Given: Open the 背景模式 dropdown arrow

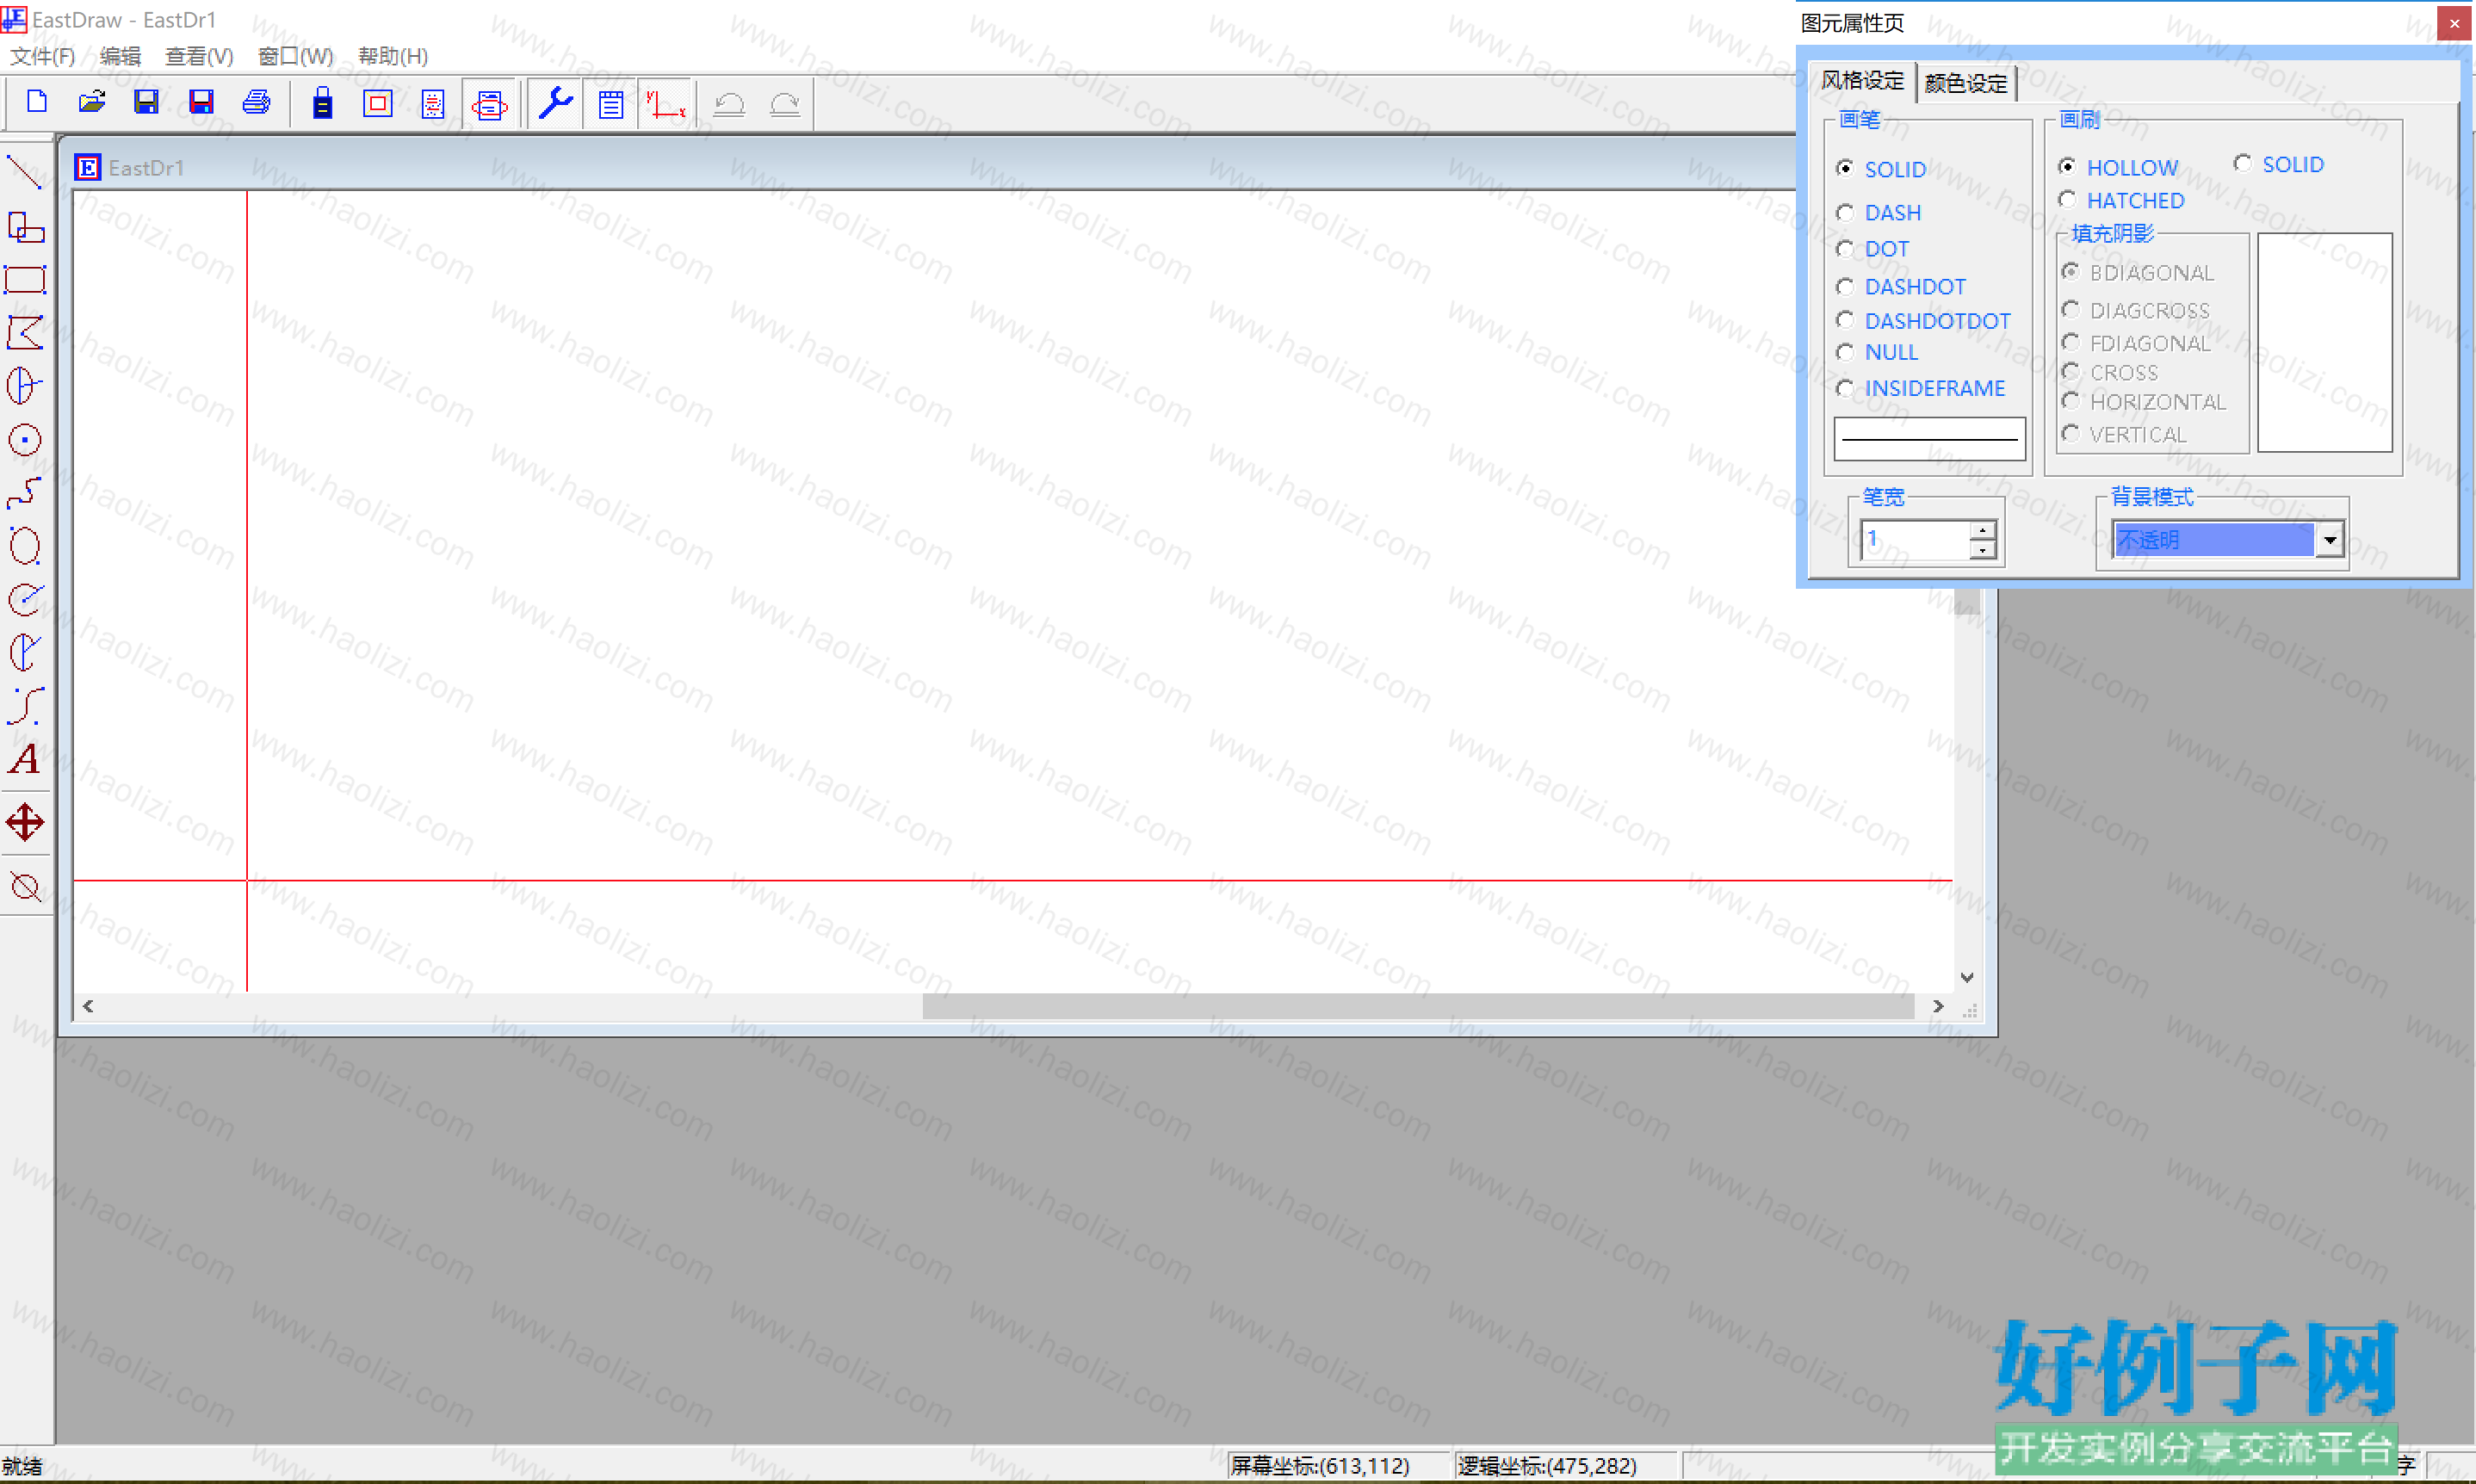Looking at the screenshot, I should [2330, 540].
